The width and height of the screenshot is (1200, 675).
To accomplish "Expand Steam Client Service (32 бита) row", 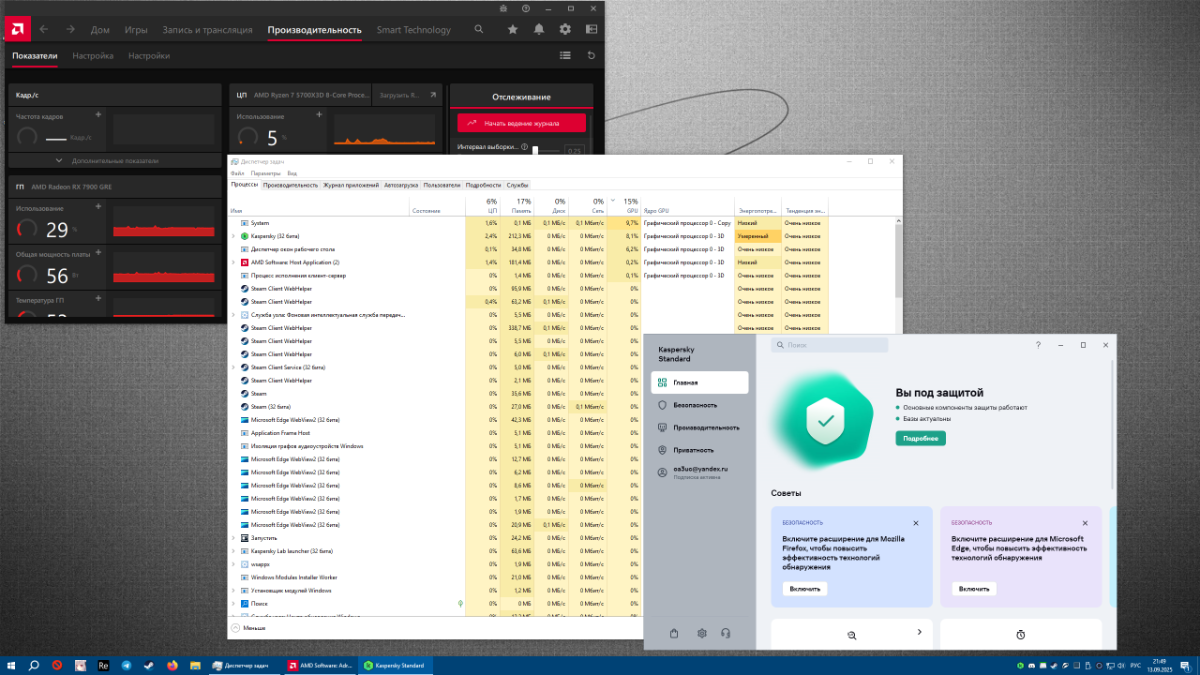I will point(233,367).
